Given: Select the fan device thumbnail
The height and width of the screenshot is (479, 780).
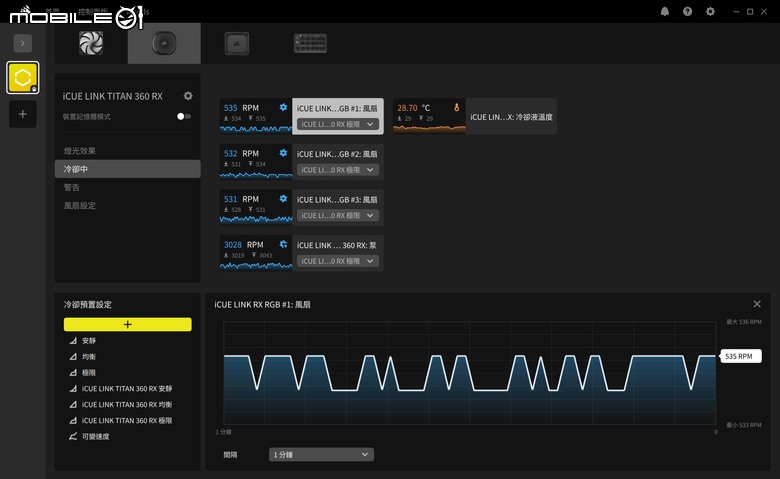Looking at the screenshot, I should (91, 43).
